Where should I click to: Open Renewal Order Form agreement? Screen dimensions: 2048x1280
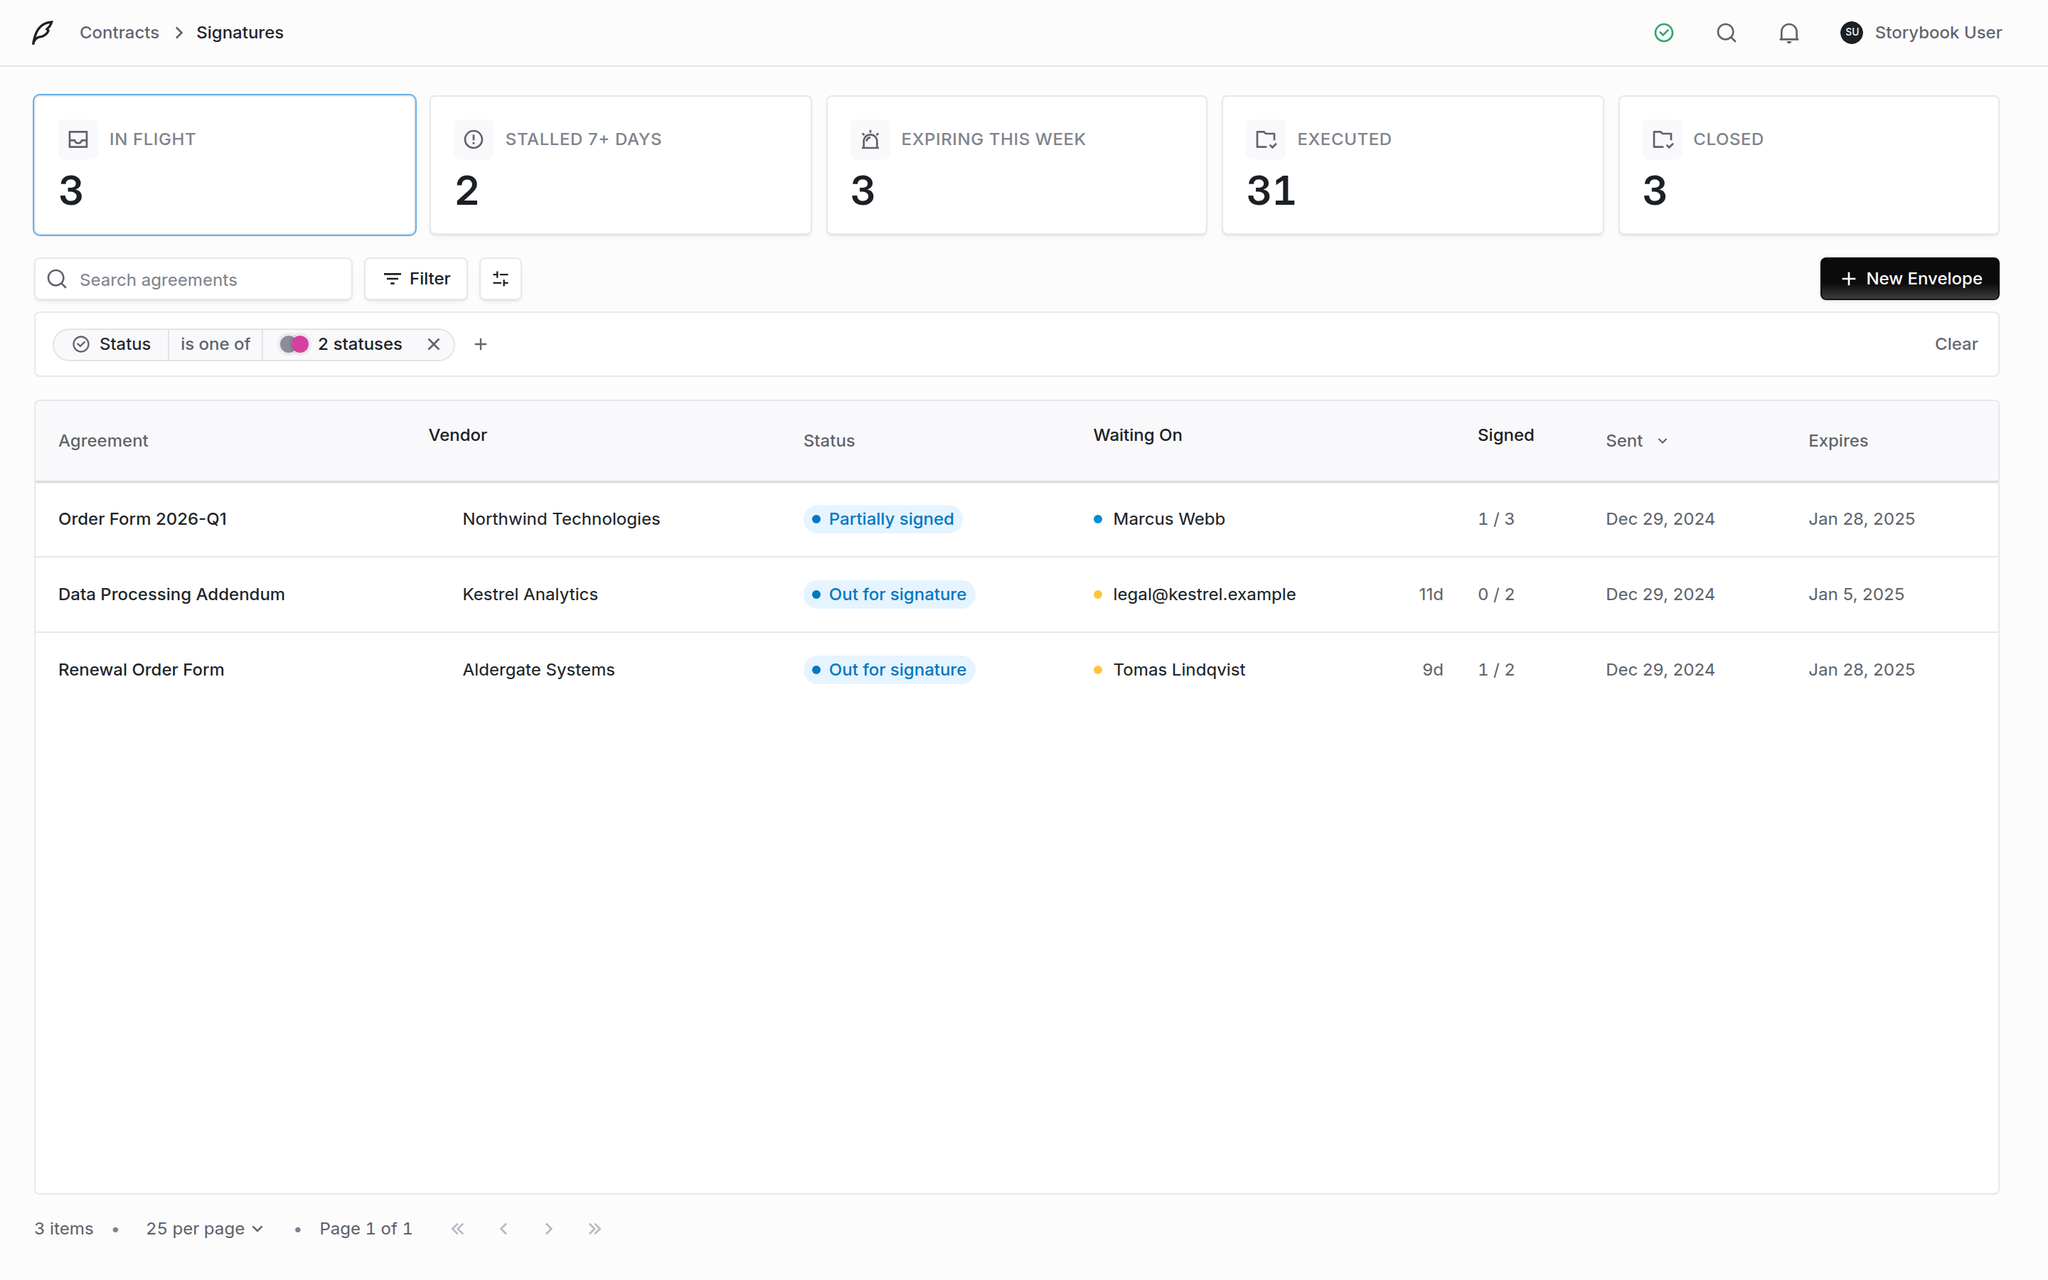point(141,670)
